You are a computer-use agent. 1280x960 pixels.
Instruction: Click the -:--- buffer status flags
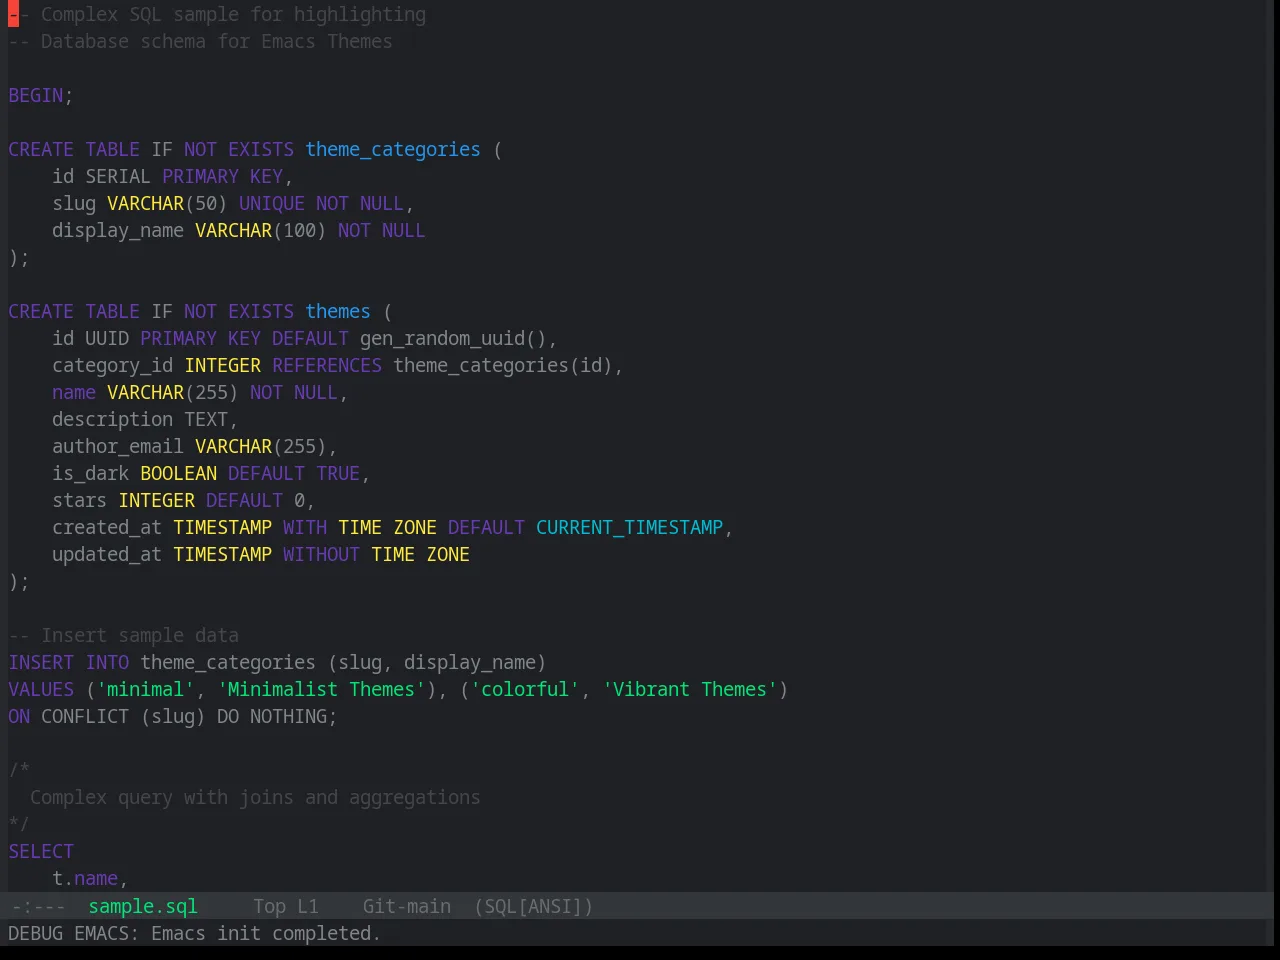(39, 906)
